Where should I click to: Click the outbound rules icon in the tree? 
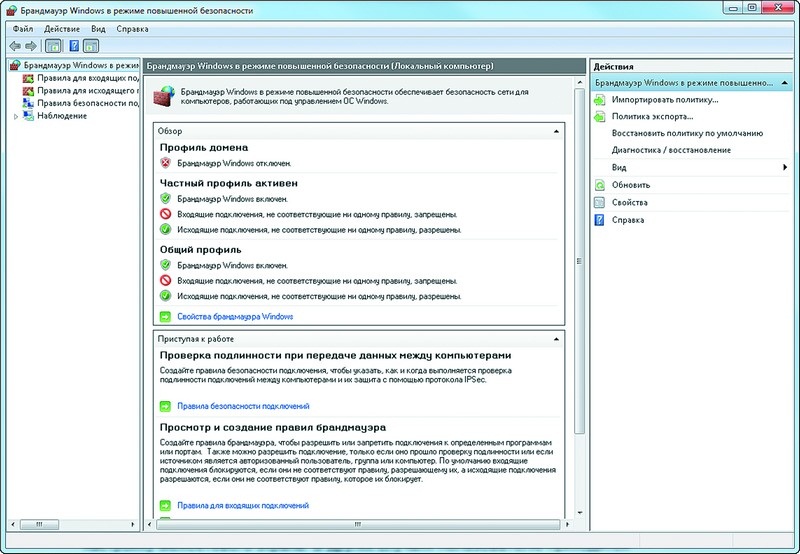pos(28,91)
